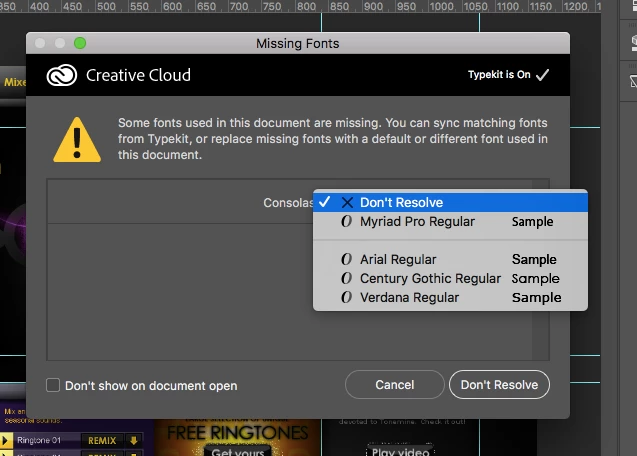This screenshot has width=637, height=456.
Task: Toggle the Typekit is On indicator
Action: tap(508, 75)
